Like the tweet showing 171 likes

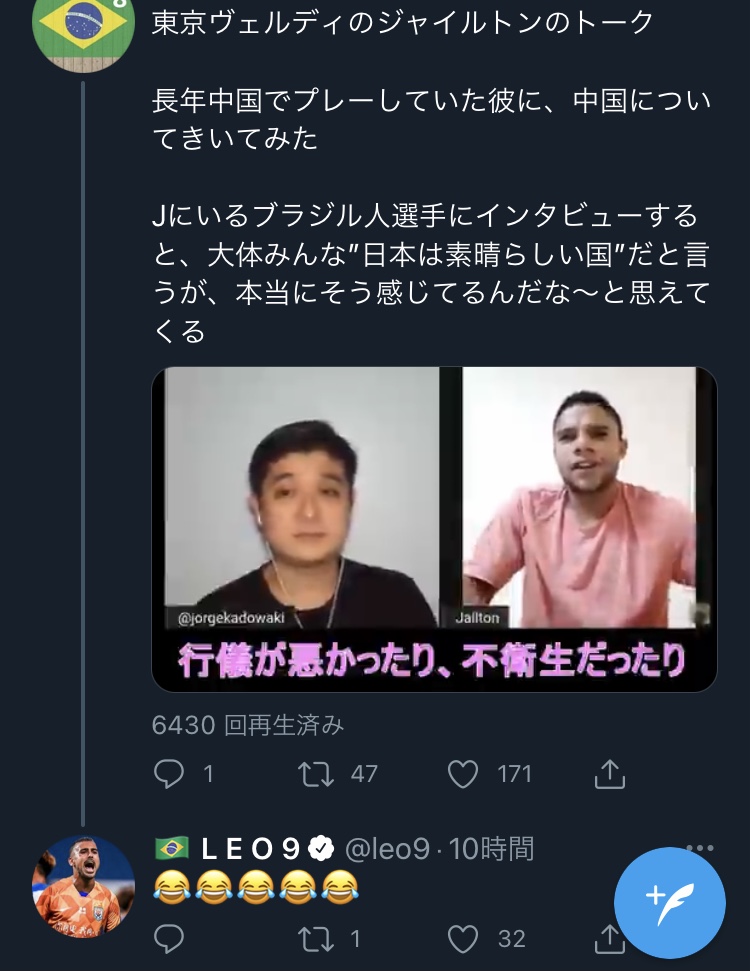463,774
